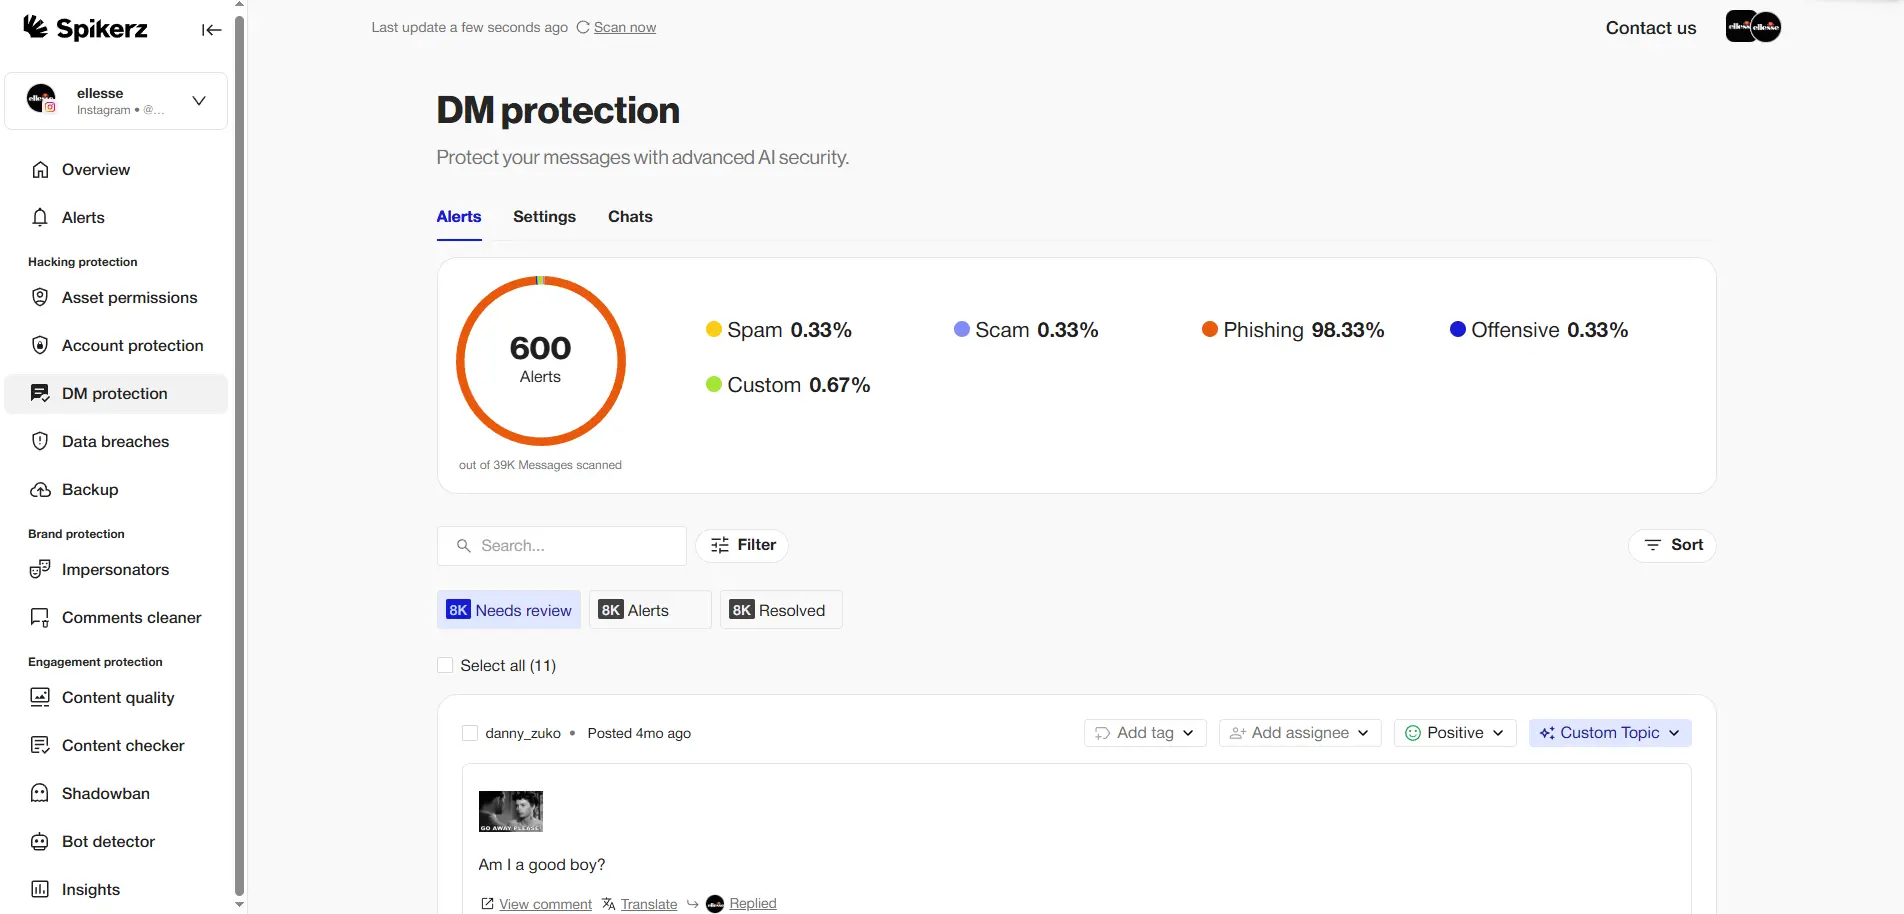Select the Bot detector tool
The height and width of the screenshot is (914, 1904).
(x=107, y=841)
